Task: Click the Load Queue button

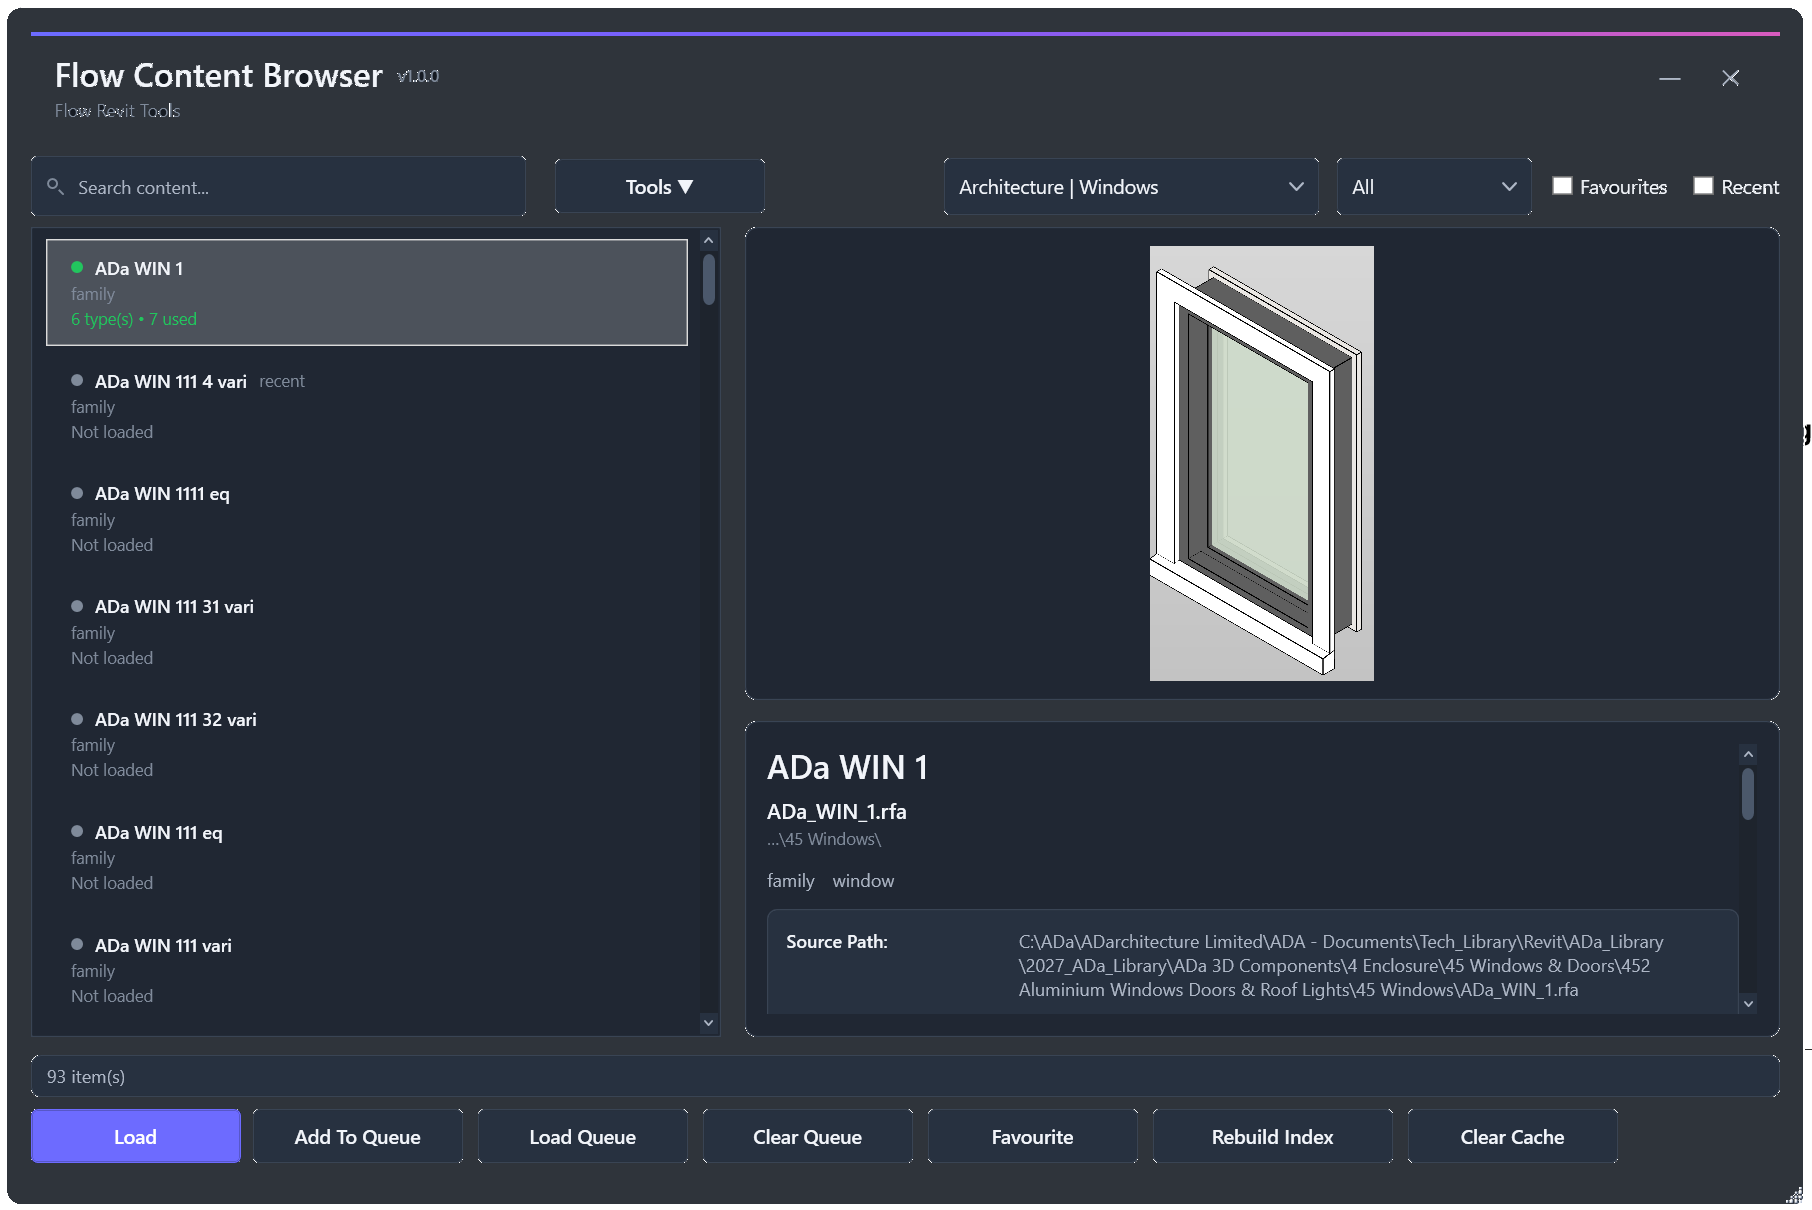Action: tap(583, 1136)
